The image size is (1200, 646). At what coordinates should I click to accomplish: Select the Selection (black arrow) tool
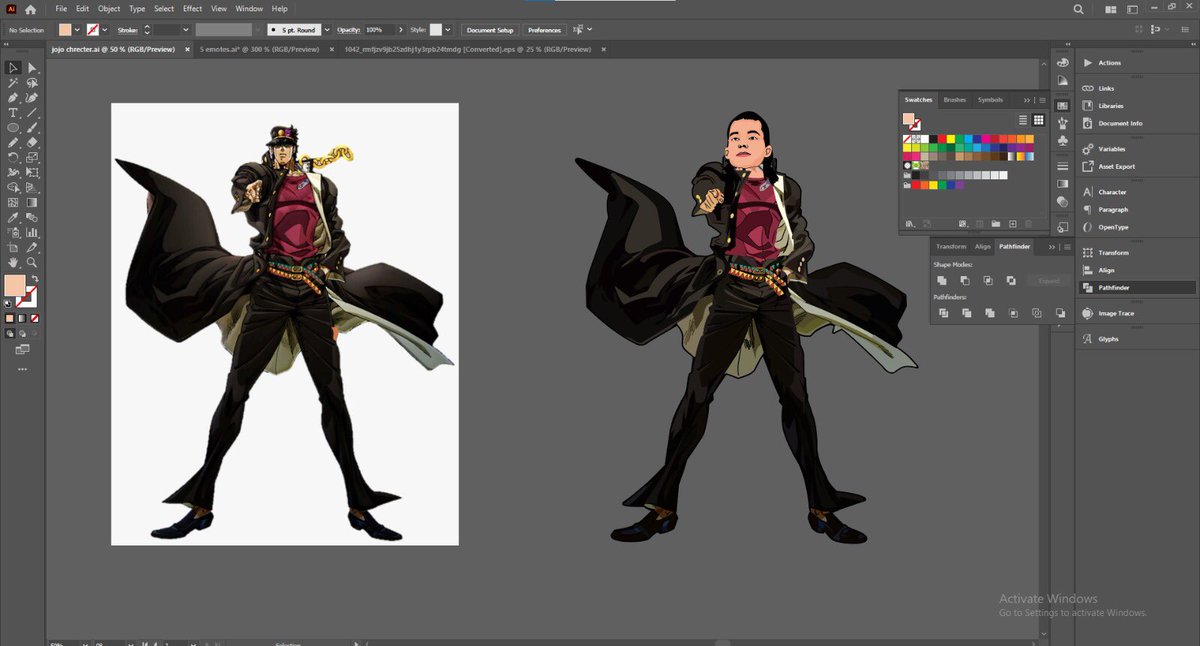coord(13,68)
